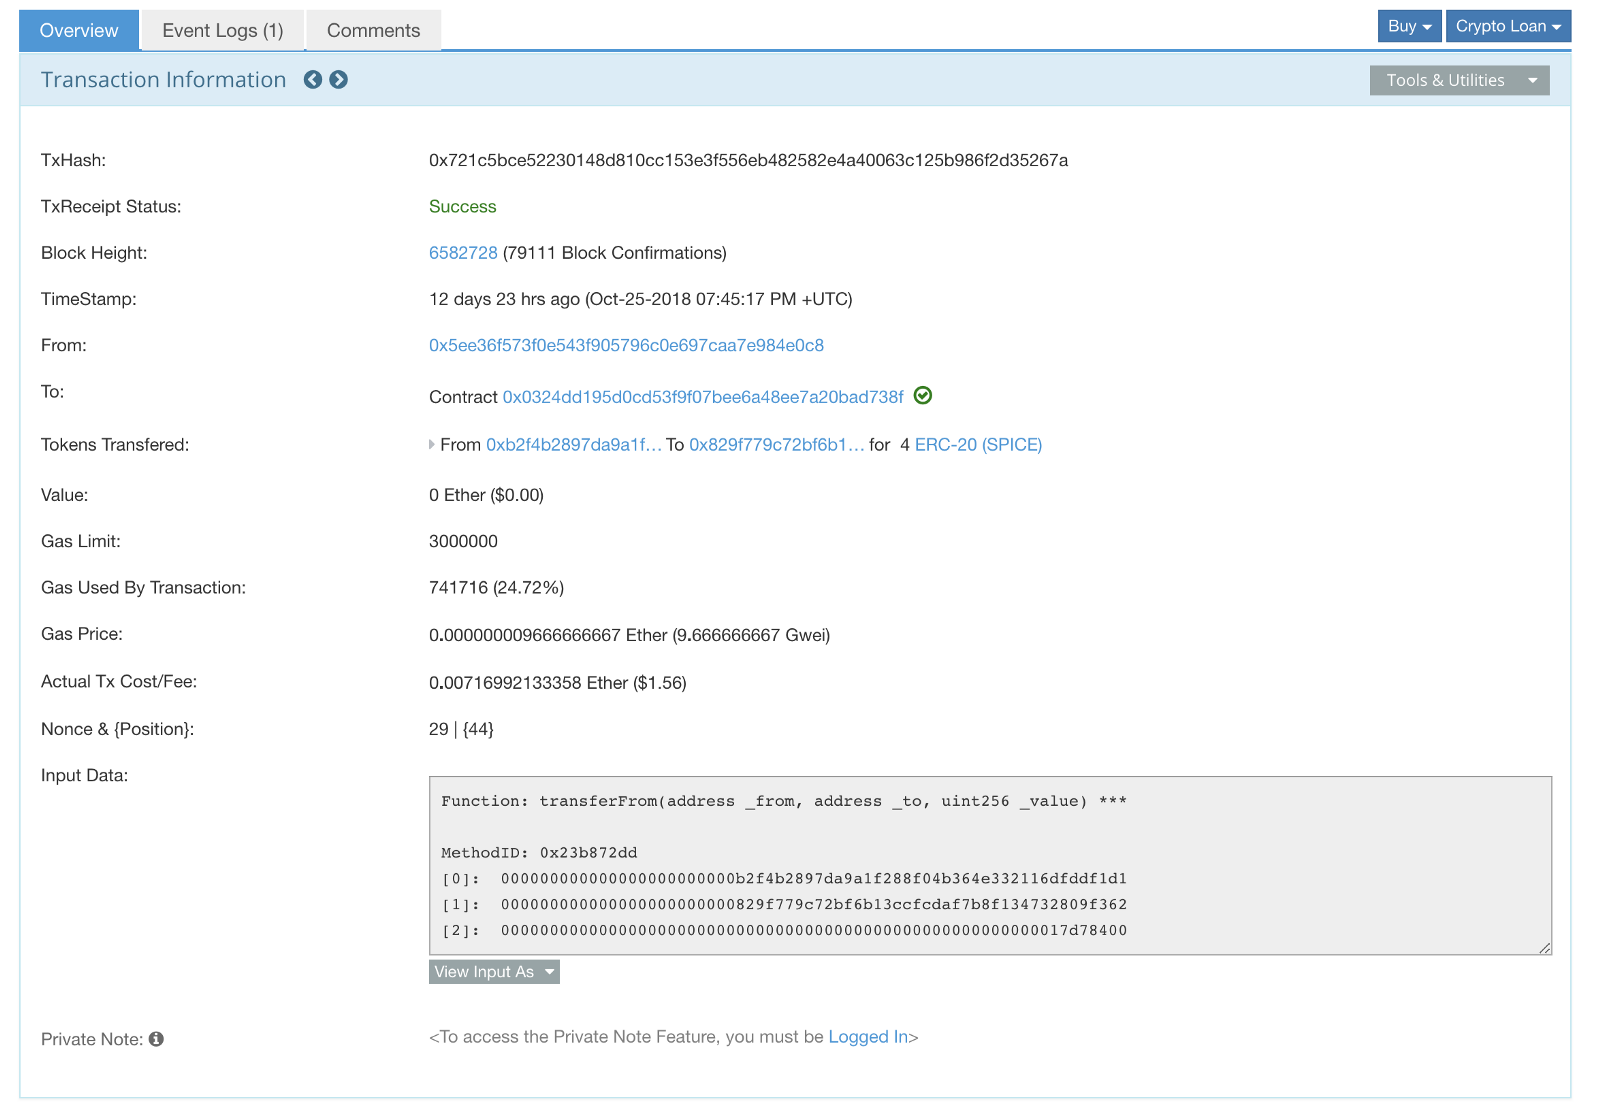Expand the Tokens Transfered triangle
Viewport: 1600px width, 1120px height.
coord(432,445)
